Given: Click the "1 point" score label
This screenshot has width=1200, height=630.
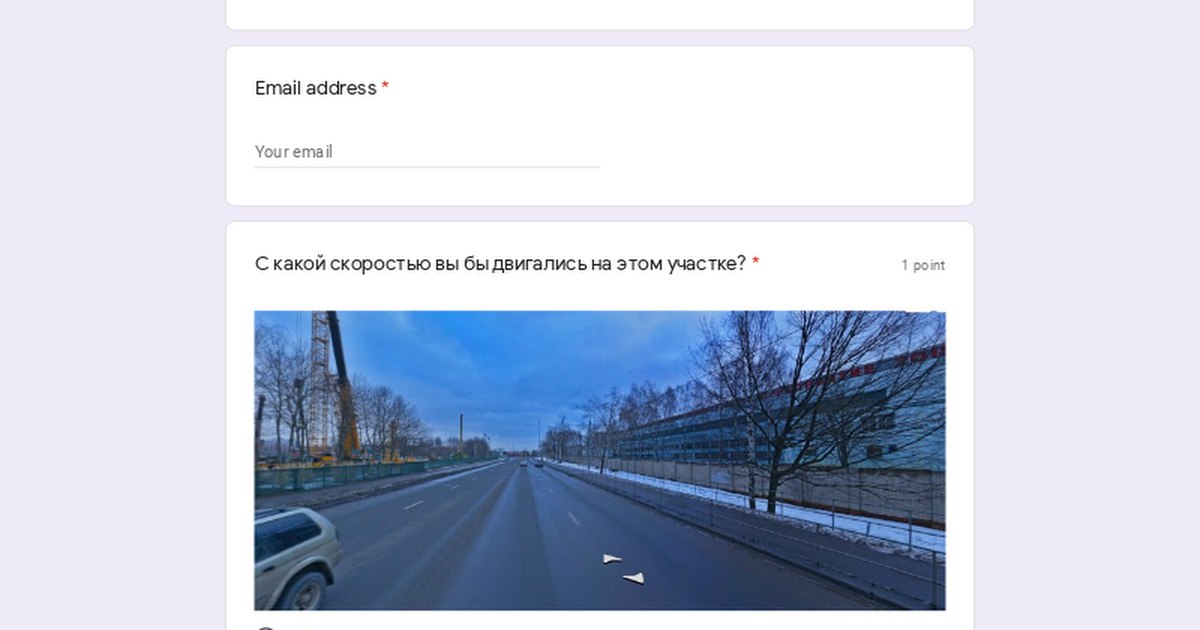Looking at the screenshot, I should coord(923,265).
